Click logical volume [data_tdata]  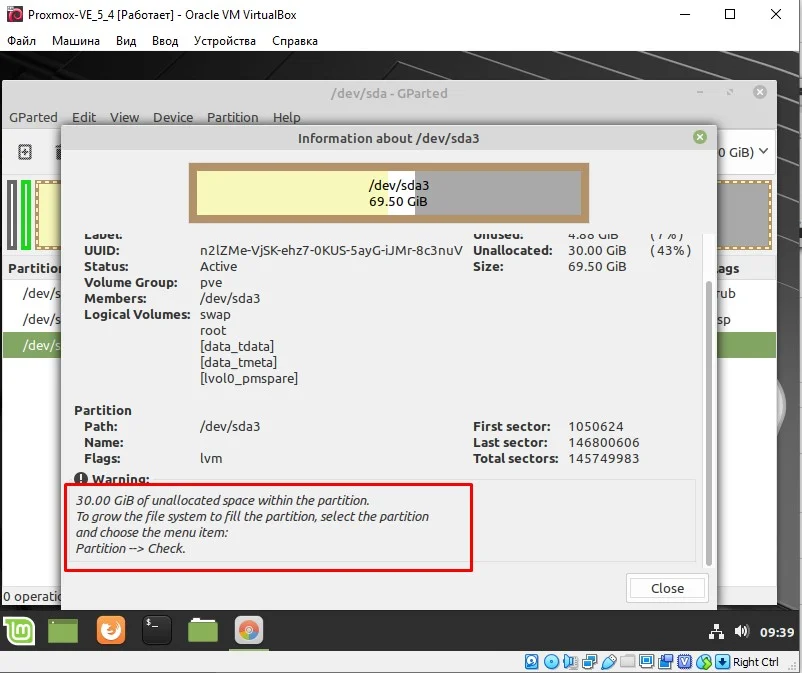point(237,346)
